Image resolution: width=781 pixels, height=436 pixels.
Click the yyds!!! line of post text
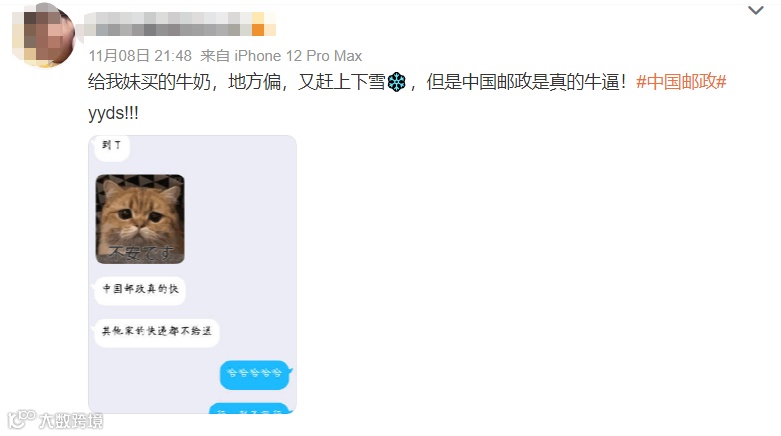[113, 113]
